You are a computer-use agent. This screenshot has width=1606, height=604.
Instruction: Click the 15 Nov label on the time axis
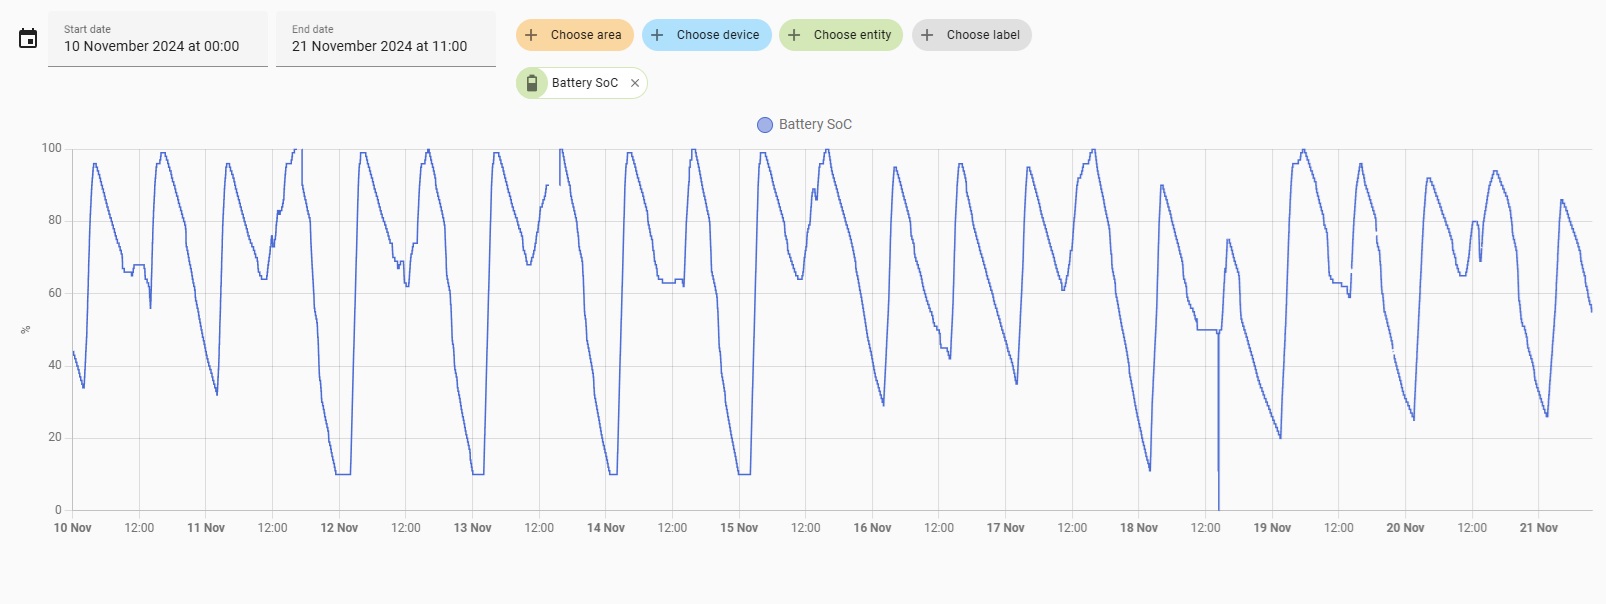pyautogui.click(x=739, y=528)
